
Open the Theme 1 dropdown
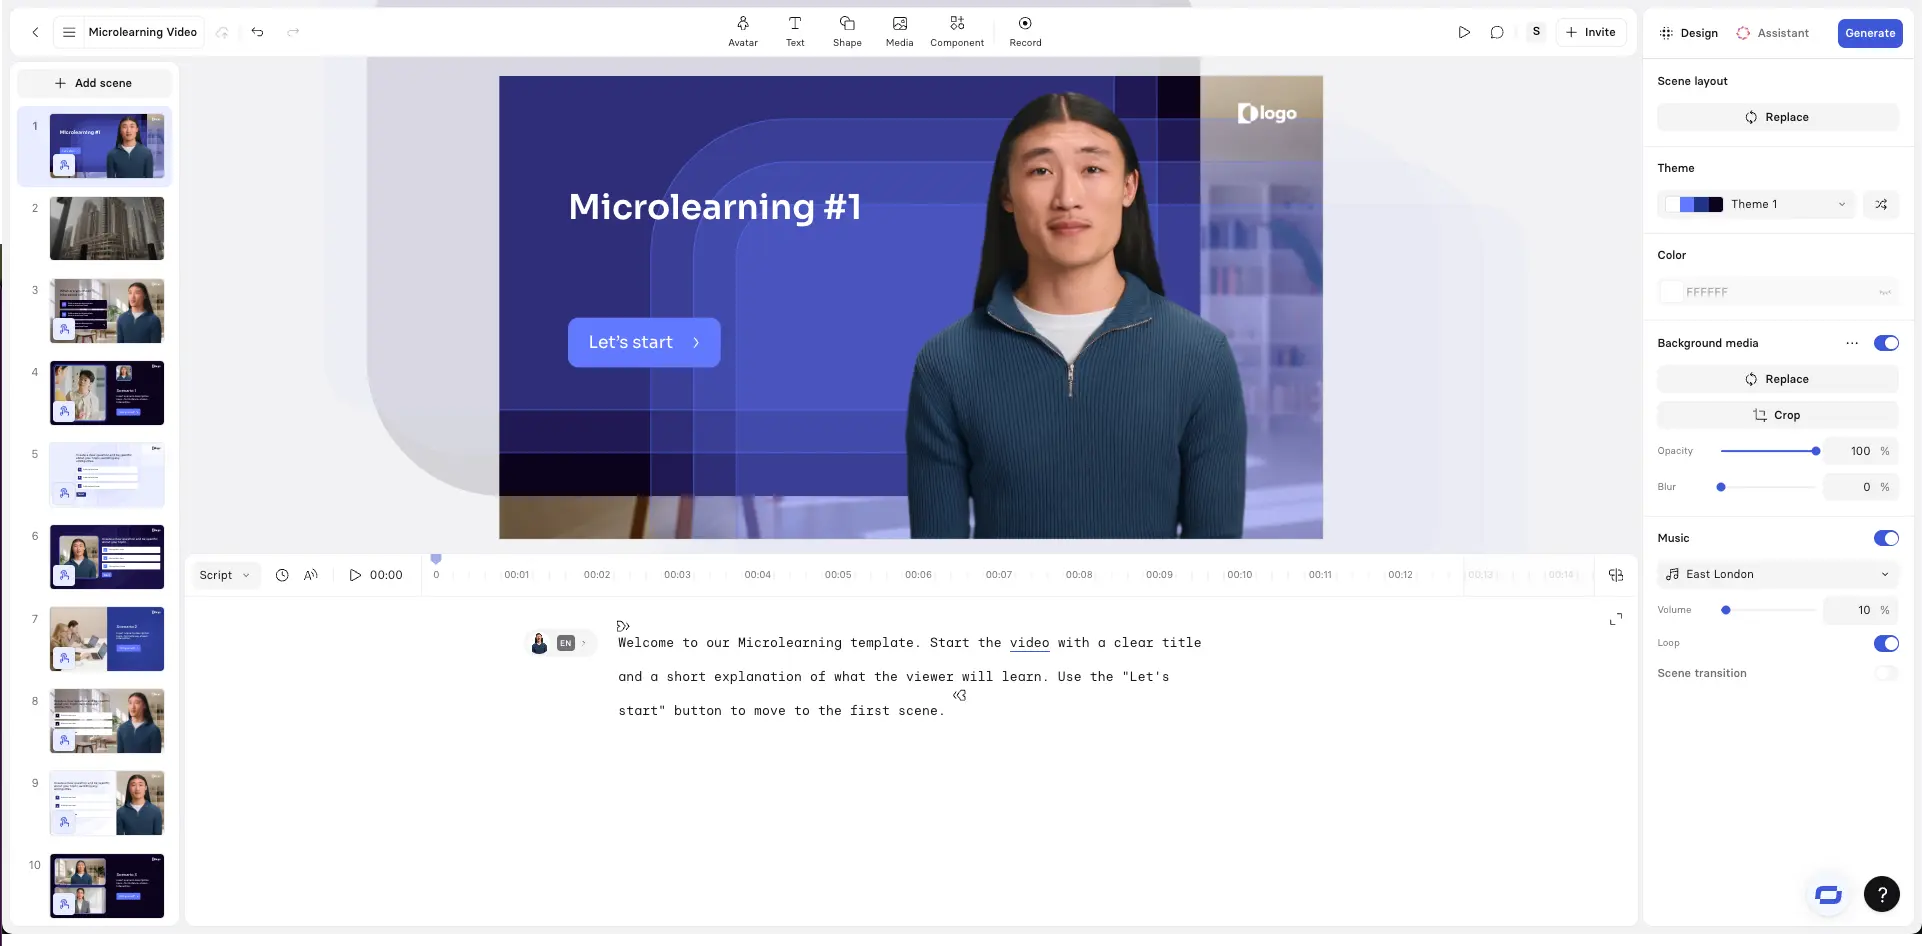(1756, 204)
